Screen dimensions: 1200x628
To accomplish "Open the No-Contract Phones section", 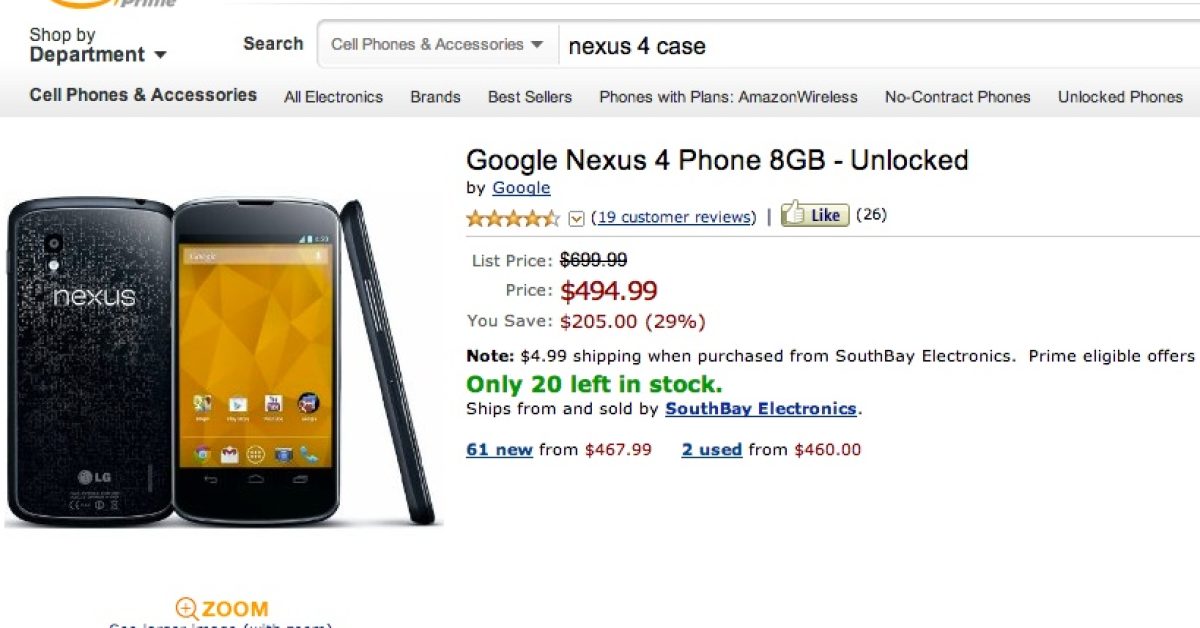I will point(957,97).
